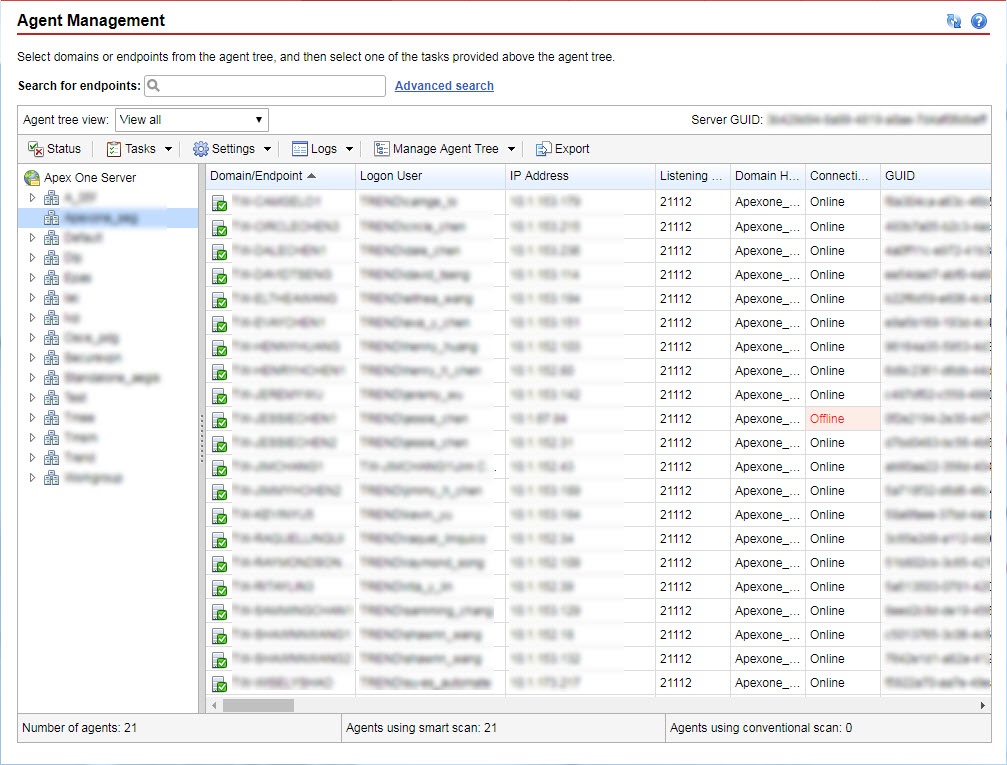Click the refresh icon near top right
Viewport: 1007px width, 765px height.
point(953,20)
